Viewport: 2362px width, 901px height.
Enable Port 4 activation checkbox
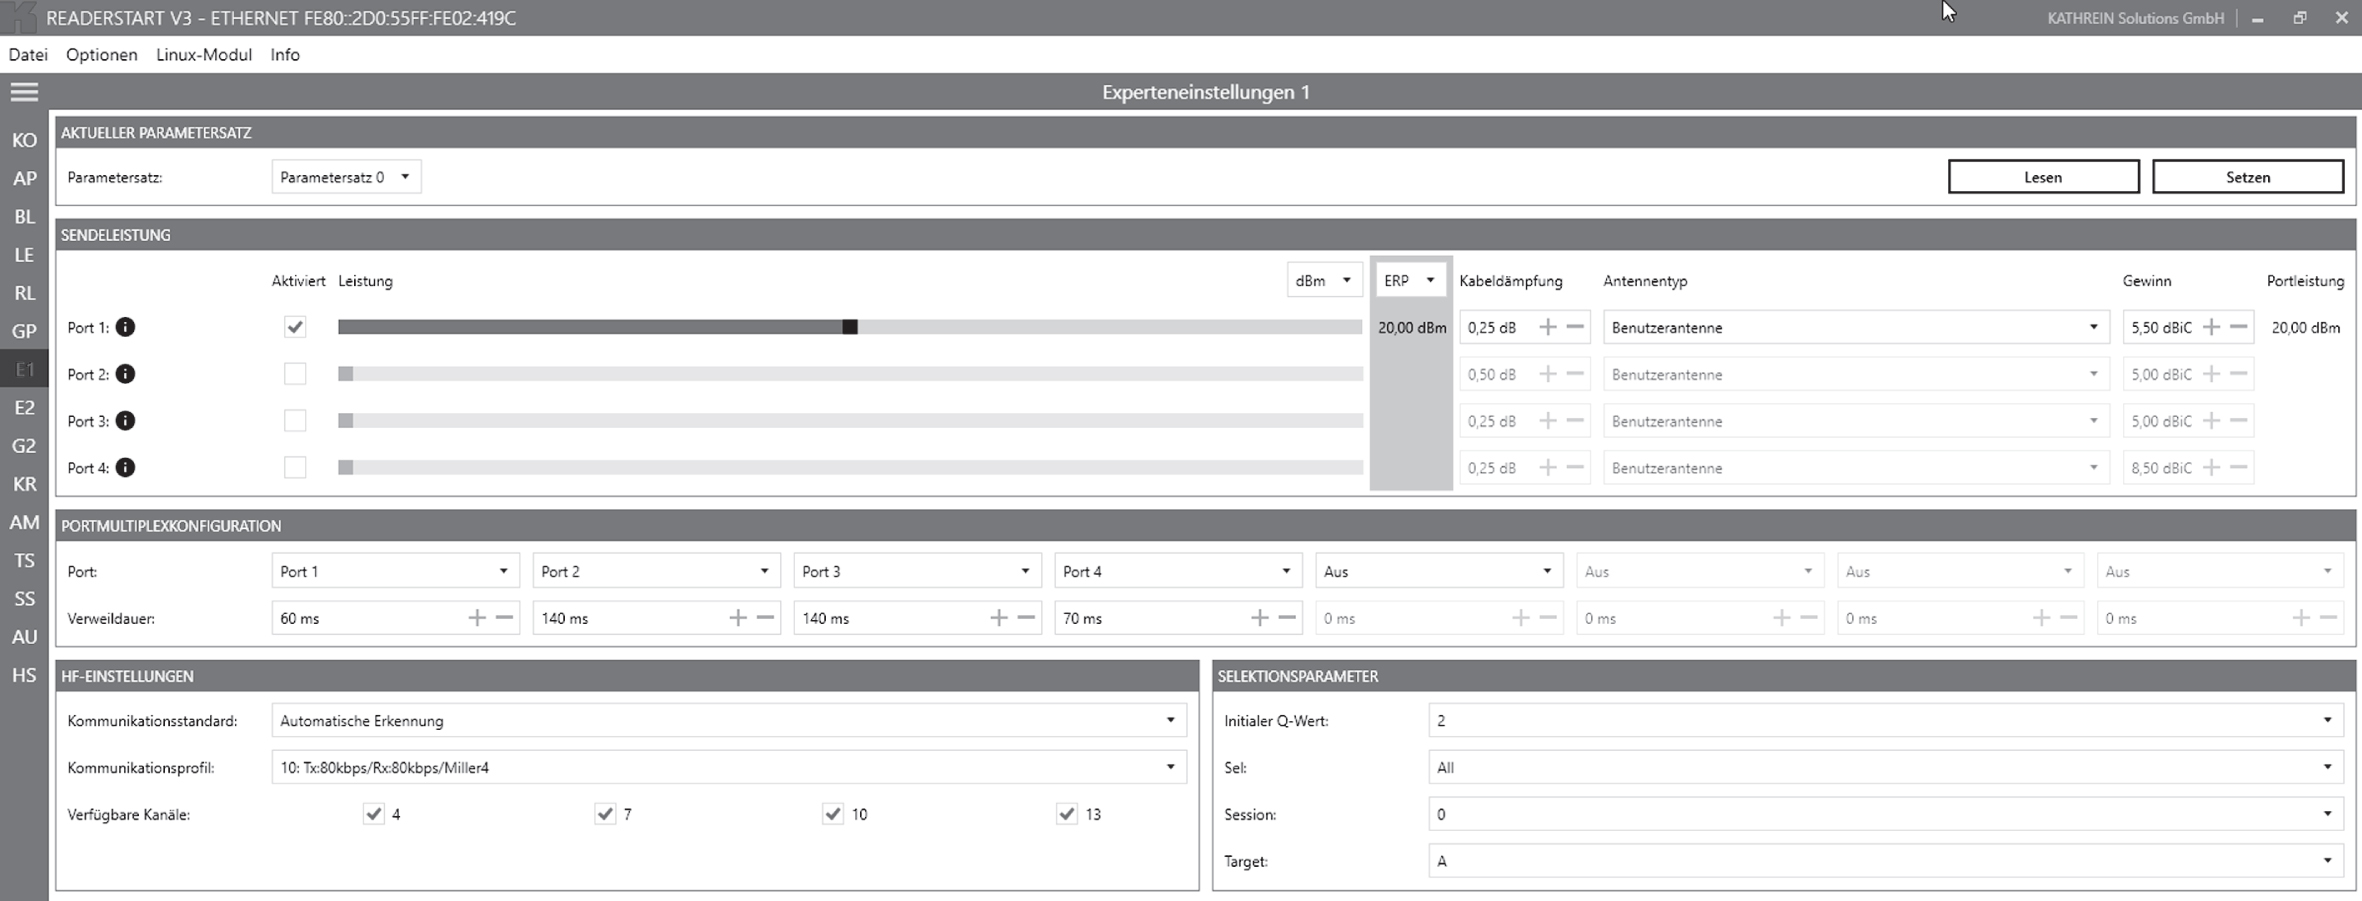click(x=295, y=467)
